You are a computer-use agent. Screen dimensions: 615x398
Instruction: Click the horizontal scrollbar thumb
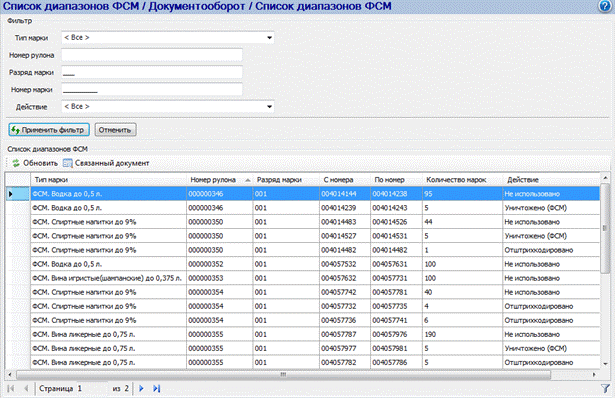coord(283,374)
